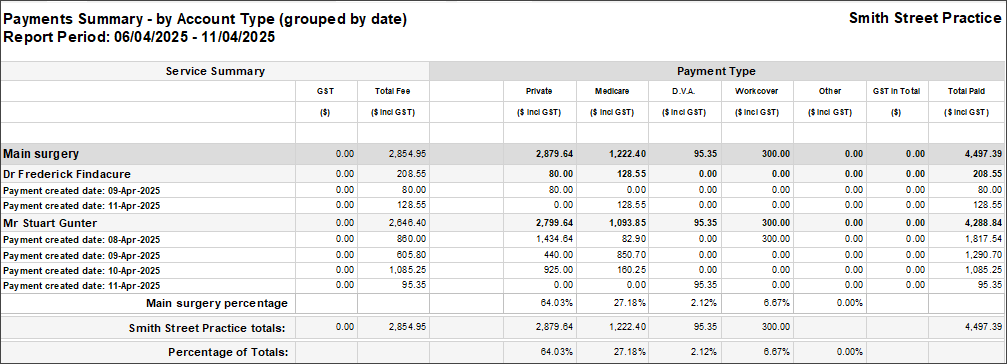The image size is (1007, 364).
Task: Click the Medicare column heading
Action: 612,91
